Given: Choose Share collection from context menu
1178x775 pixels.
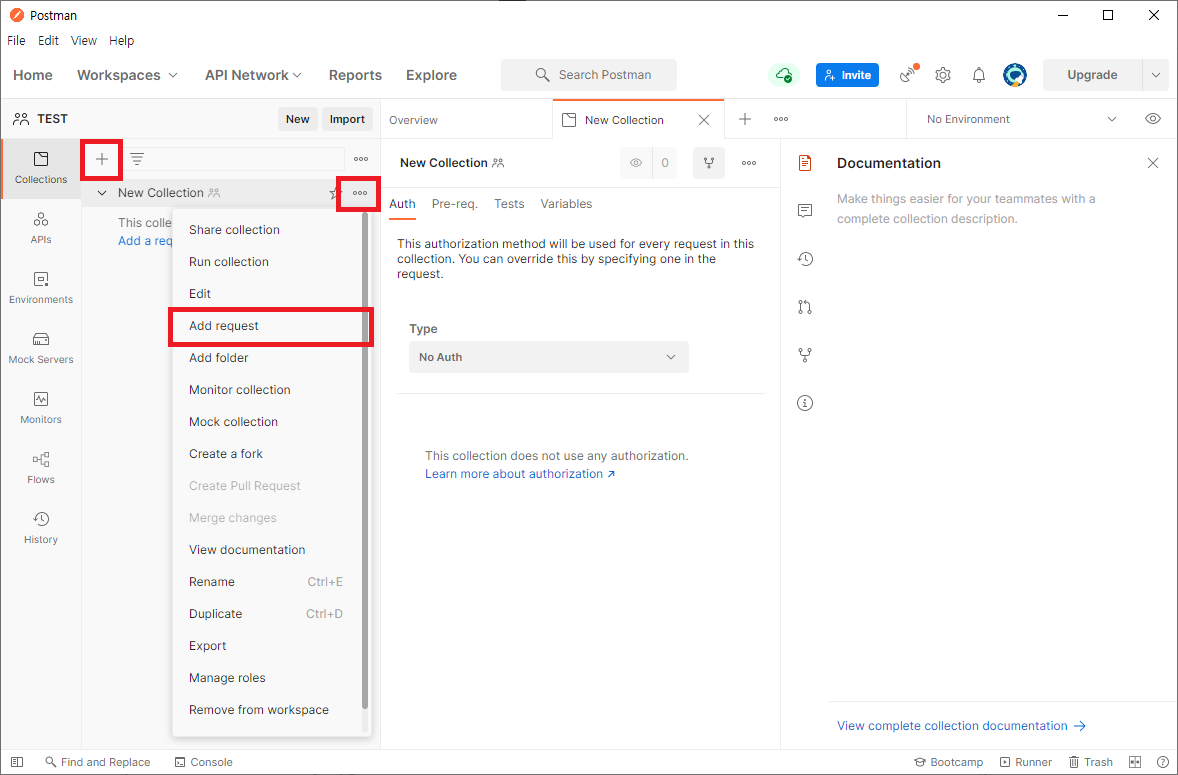Looking at the screenshot, I should (x=267, y=230).
